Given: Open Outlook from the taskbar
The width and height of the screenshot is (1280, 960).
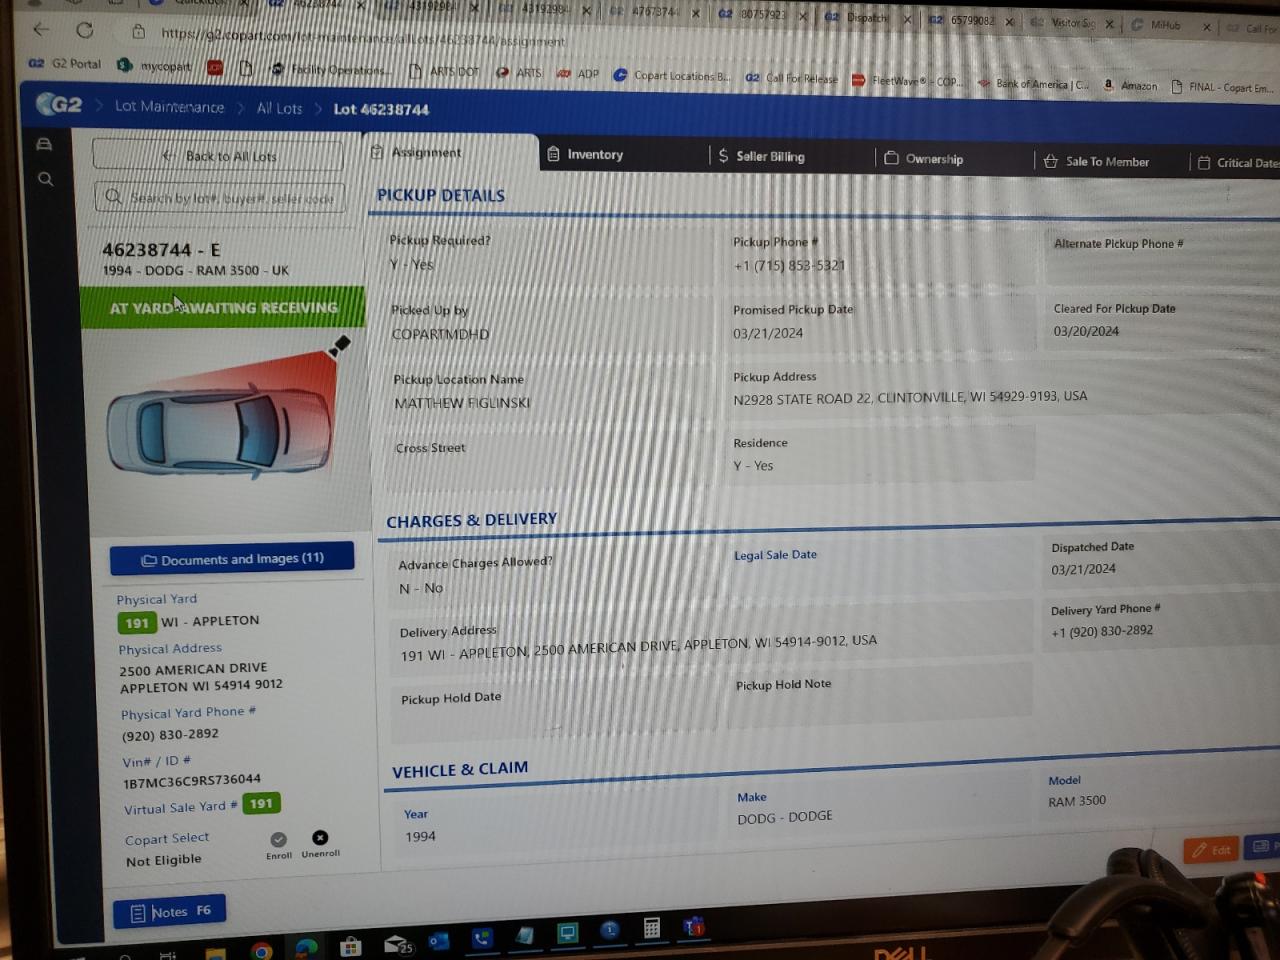Looking at the screenshot, I should click(x=438, y=940).
